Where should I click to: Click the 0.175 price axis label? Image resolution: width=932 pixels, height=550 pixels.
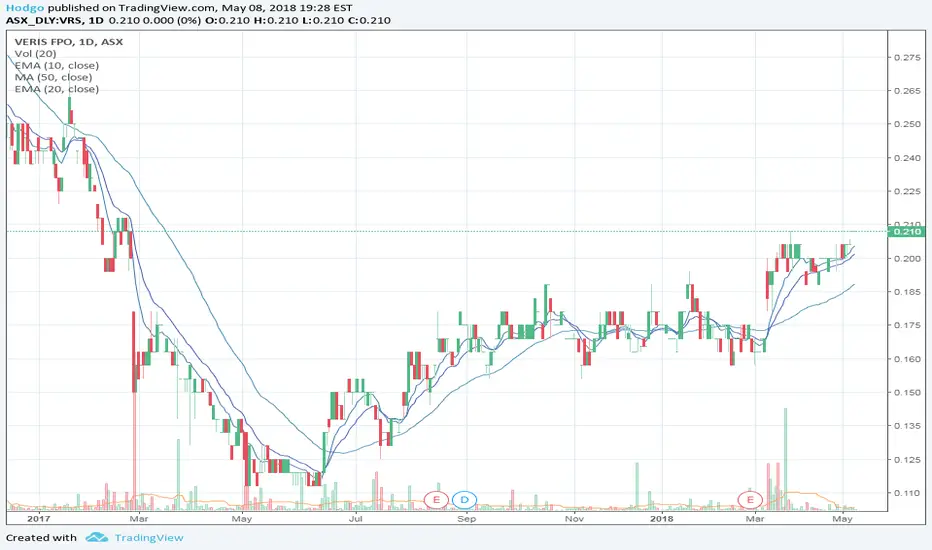click(907, 325)
